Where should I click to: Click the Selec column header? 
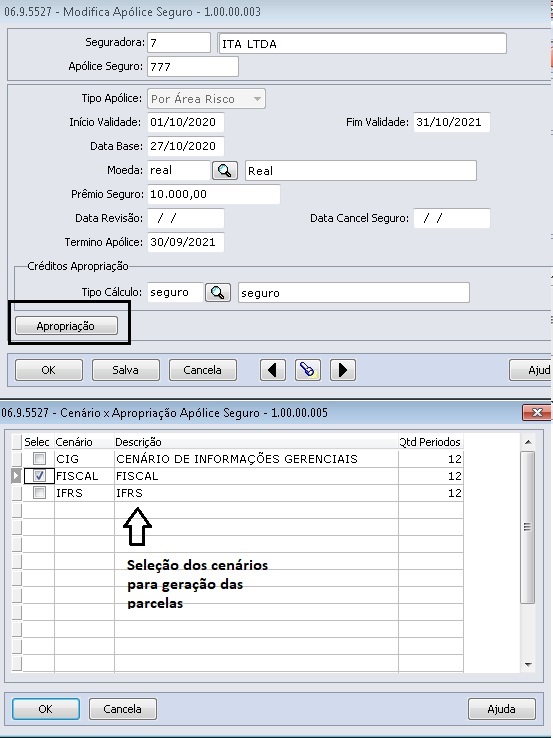click(x=37, y=442)
